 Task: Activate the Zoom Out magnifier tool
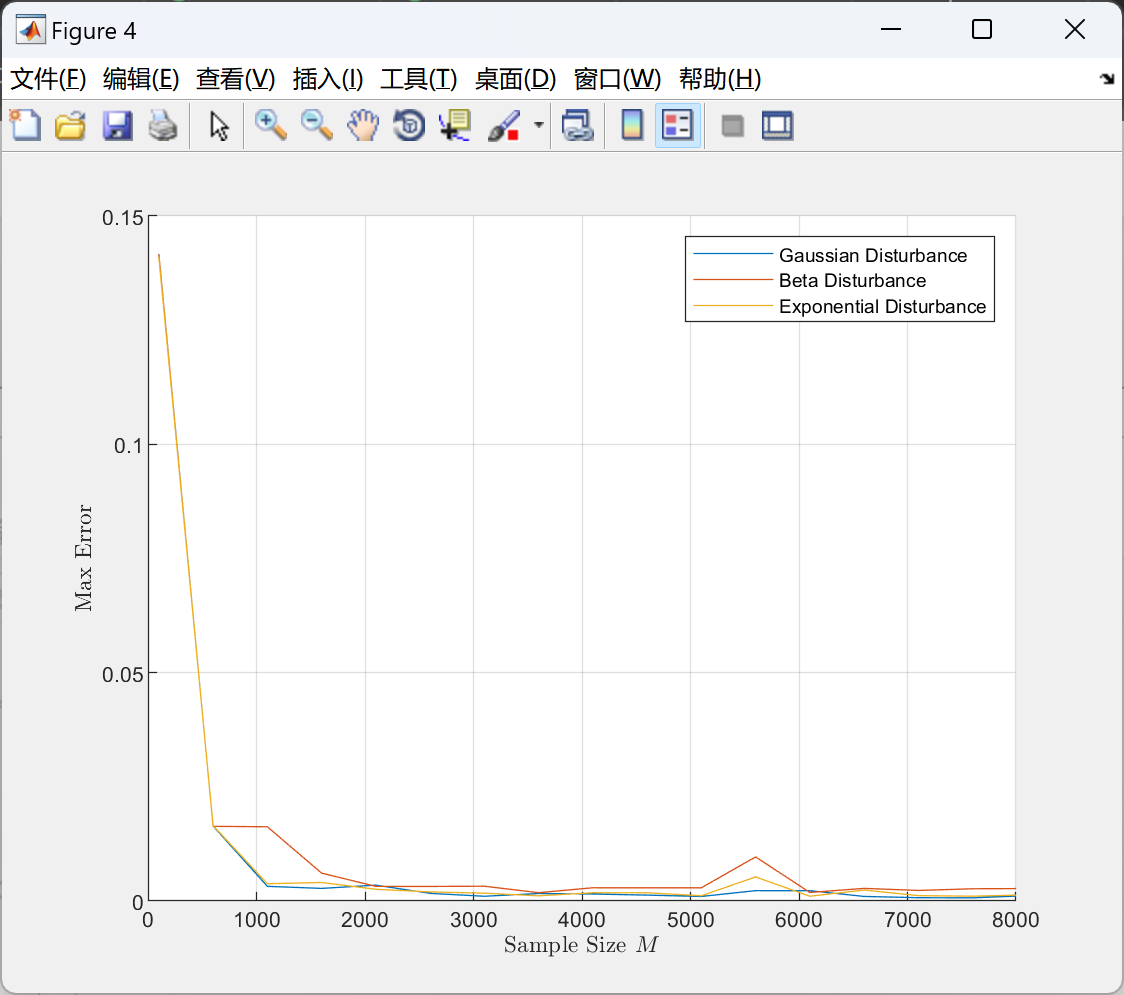(x=316, y=125)
